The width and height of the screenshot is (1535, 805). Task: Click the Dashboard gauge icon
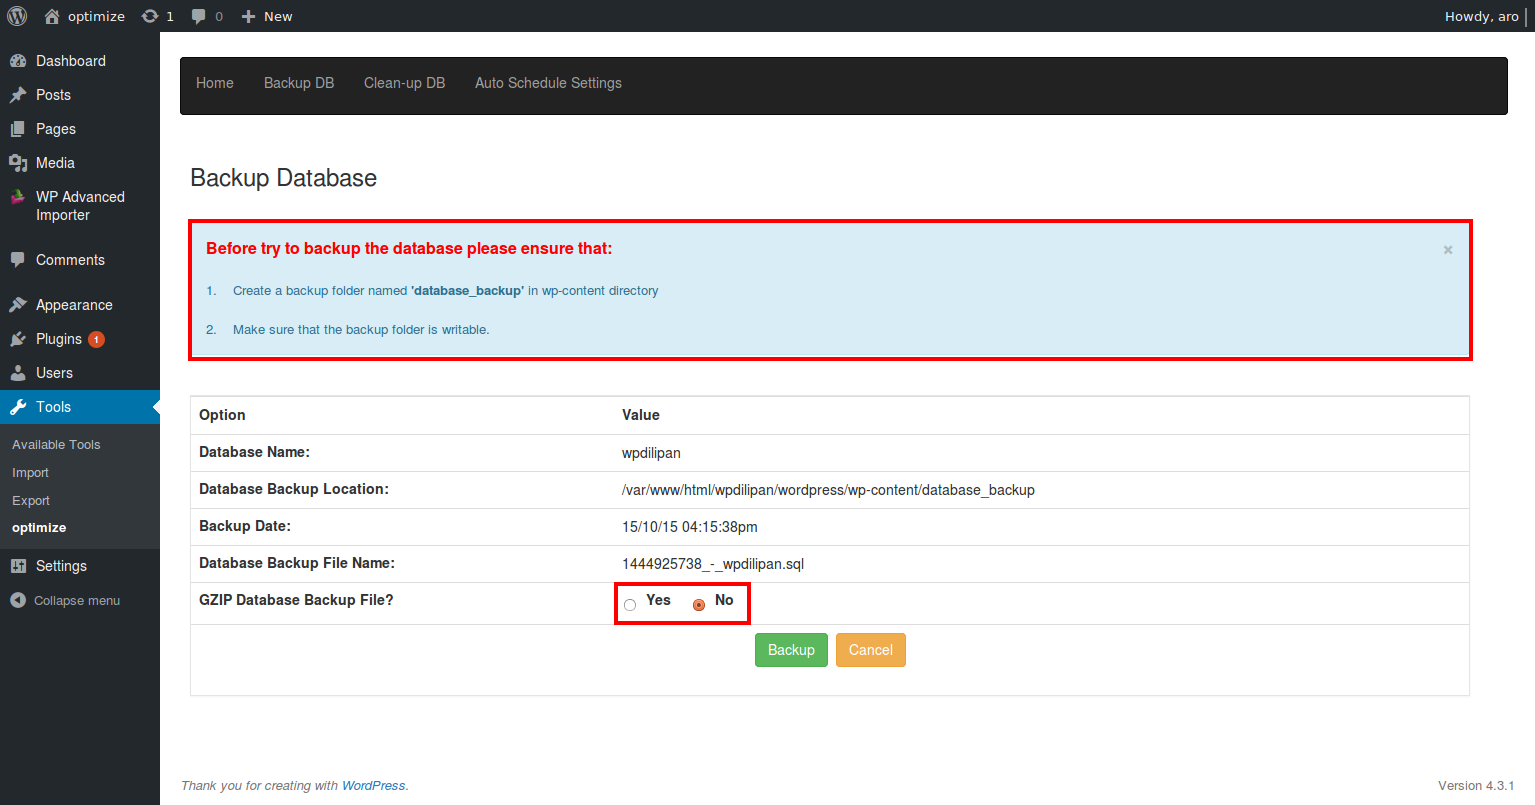tap(18, 61)
